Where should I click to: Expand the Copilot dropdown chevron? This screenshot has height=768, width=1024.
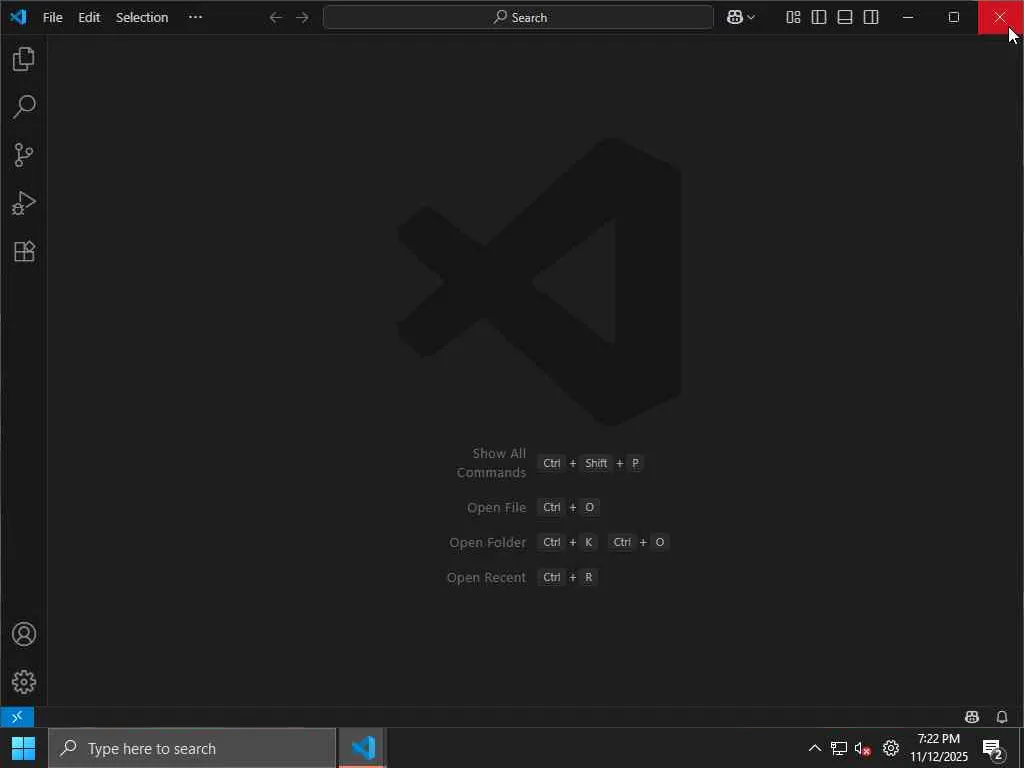(x=751, y=18)
